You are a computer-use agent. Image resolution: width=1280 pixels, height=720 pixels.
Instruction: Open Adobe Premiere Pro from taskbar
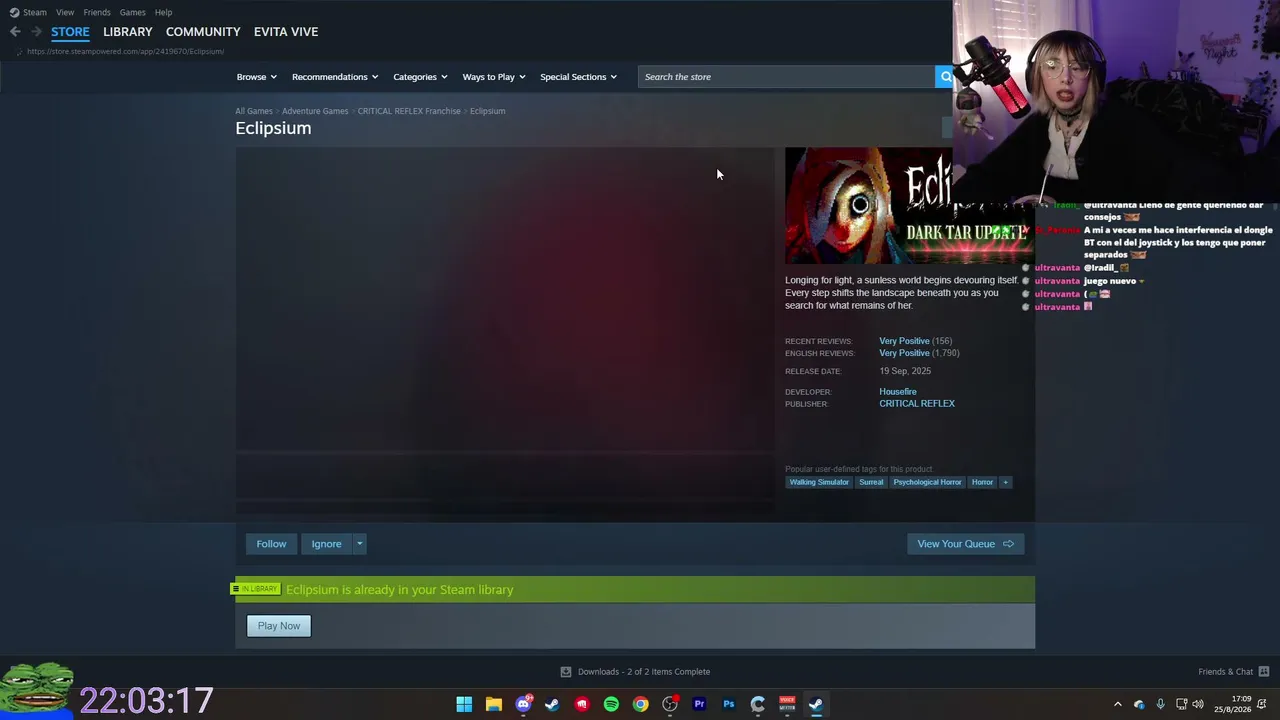[699, 704]
